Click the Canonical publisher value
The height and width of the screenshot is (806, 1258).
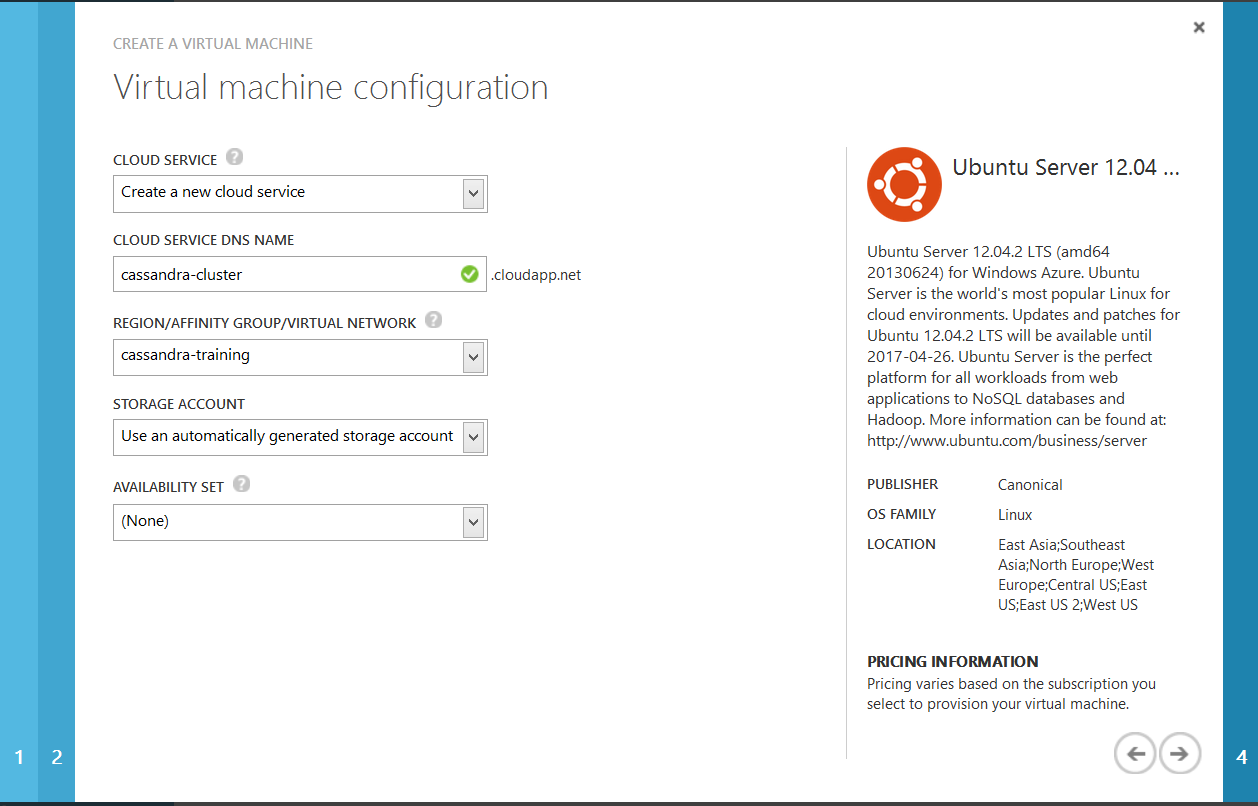coord(1030,485)
